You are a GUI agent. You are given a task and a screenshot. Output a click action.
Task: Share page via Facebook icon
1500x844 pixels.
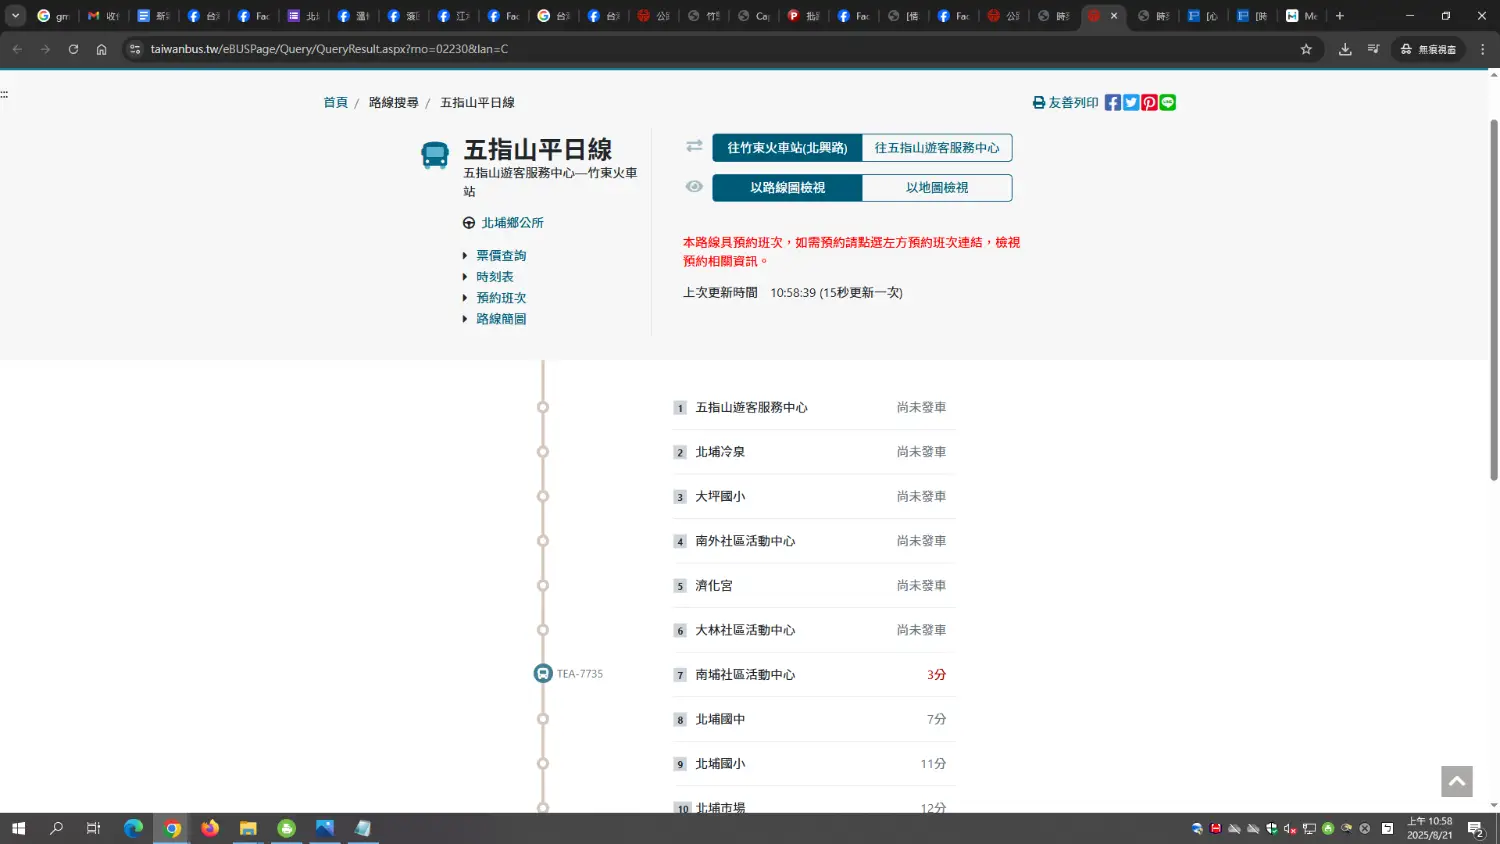[1112, 103]
